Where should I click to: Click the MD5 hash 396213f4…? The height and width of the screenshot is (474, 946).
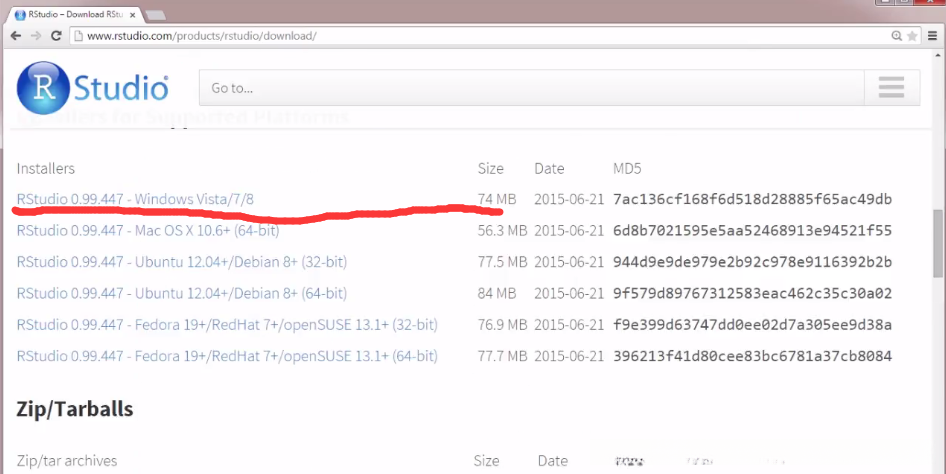[752, 356]
